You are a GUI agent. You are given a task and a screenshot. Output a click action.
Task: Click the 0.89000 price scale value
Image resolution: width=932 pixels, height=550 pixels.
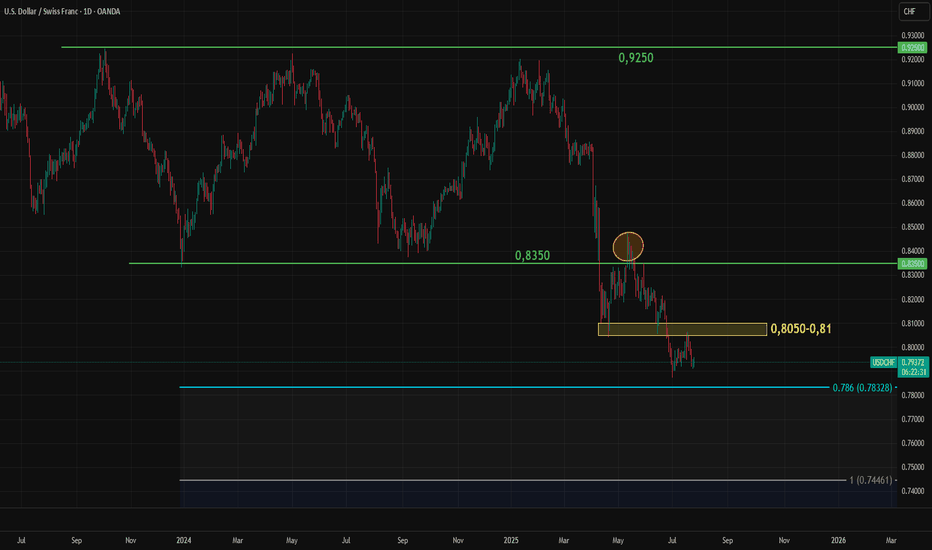[x=912, y=131]
